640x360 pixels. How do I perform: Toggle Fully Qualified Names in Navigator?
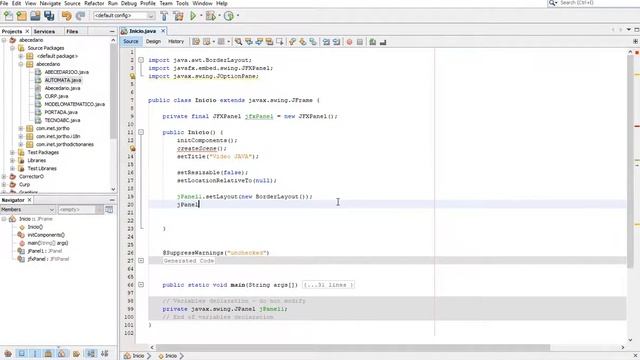pyautogui.click(x=76, y=353)
